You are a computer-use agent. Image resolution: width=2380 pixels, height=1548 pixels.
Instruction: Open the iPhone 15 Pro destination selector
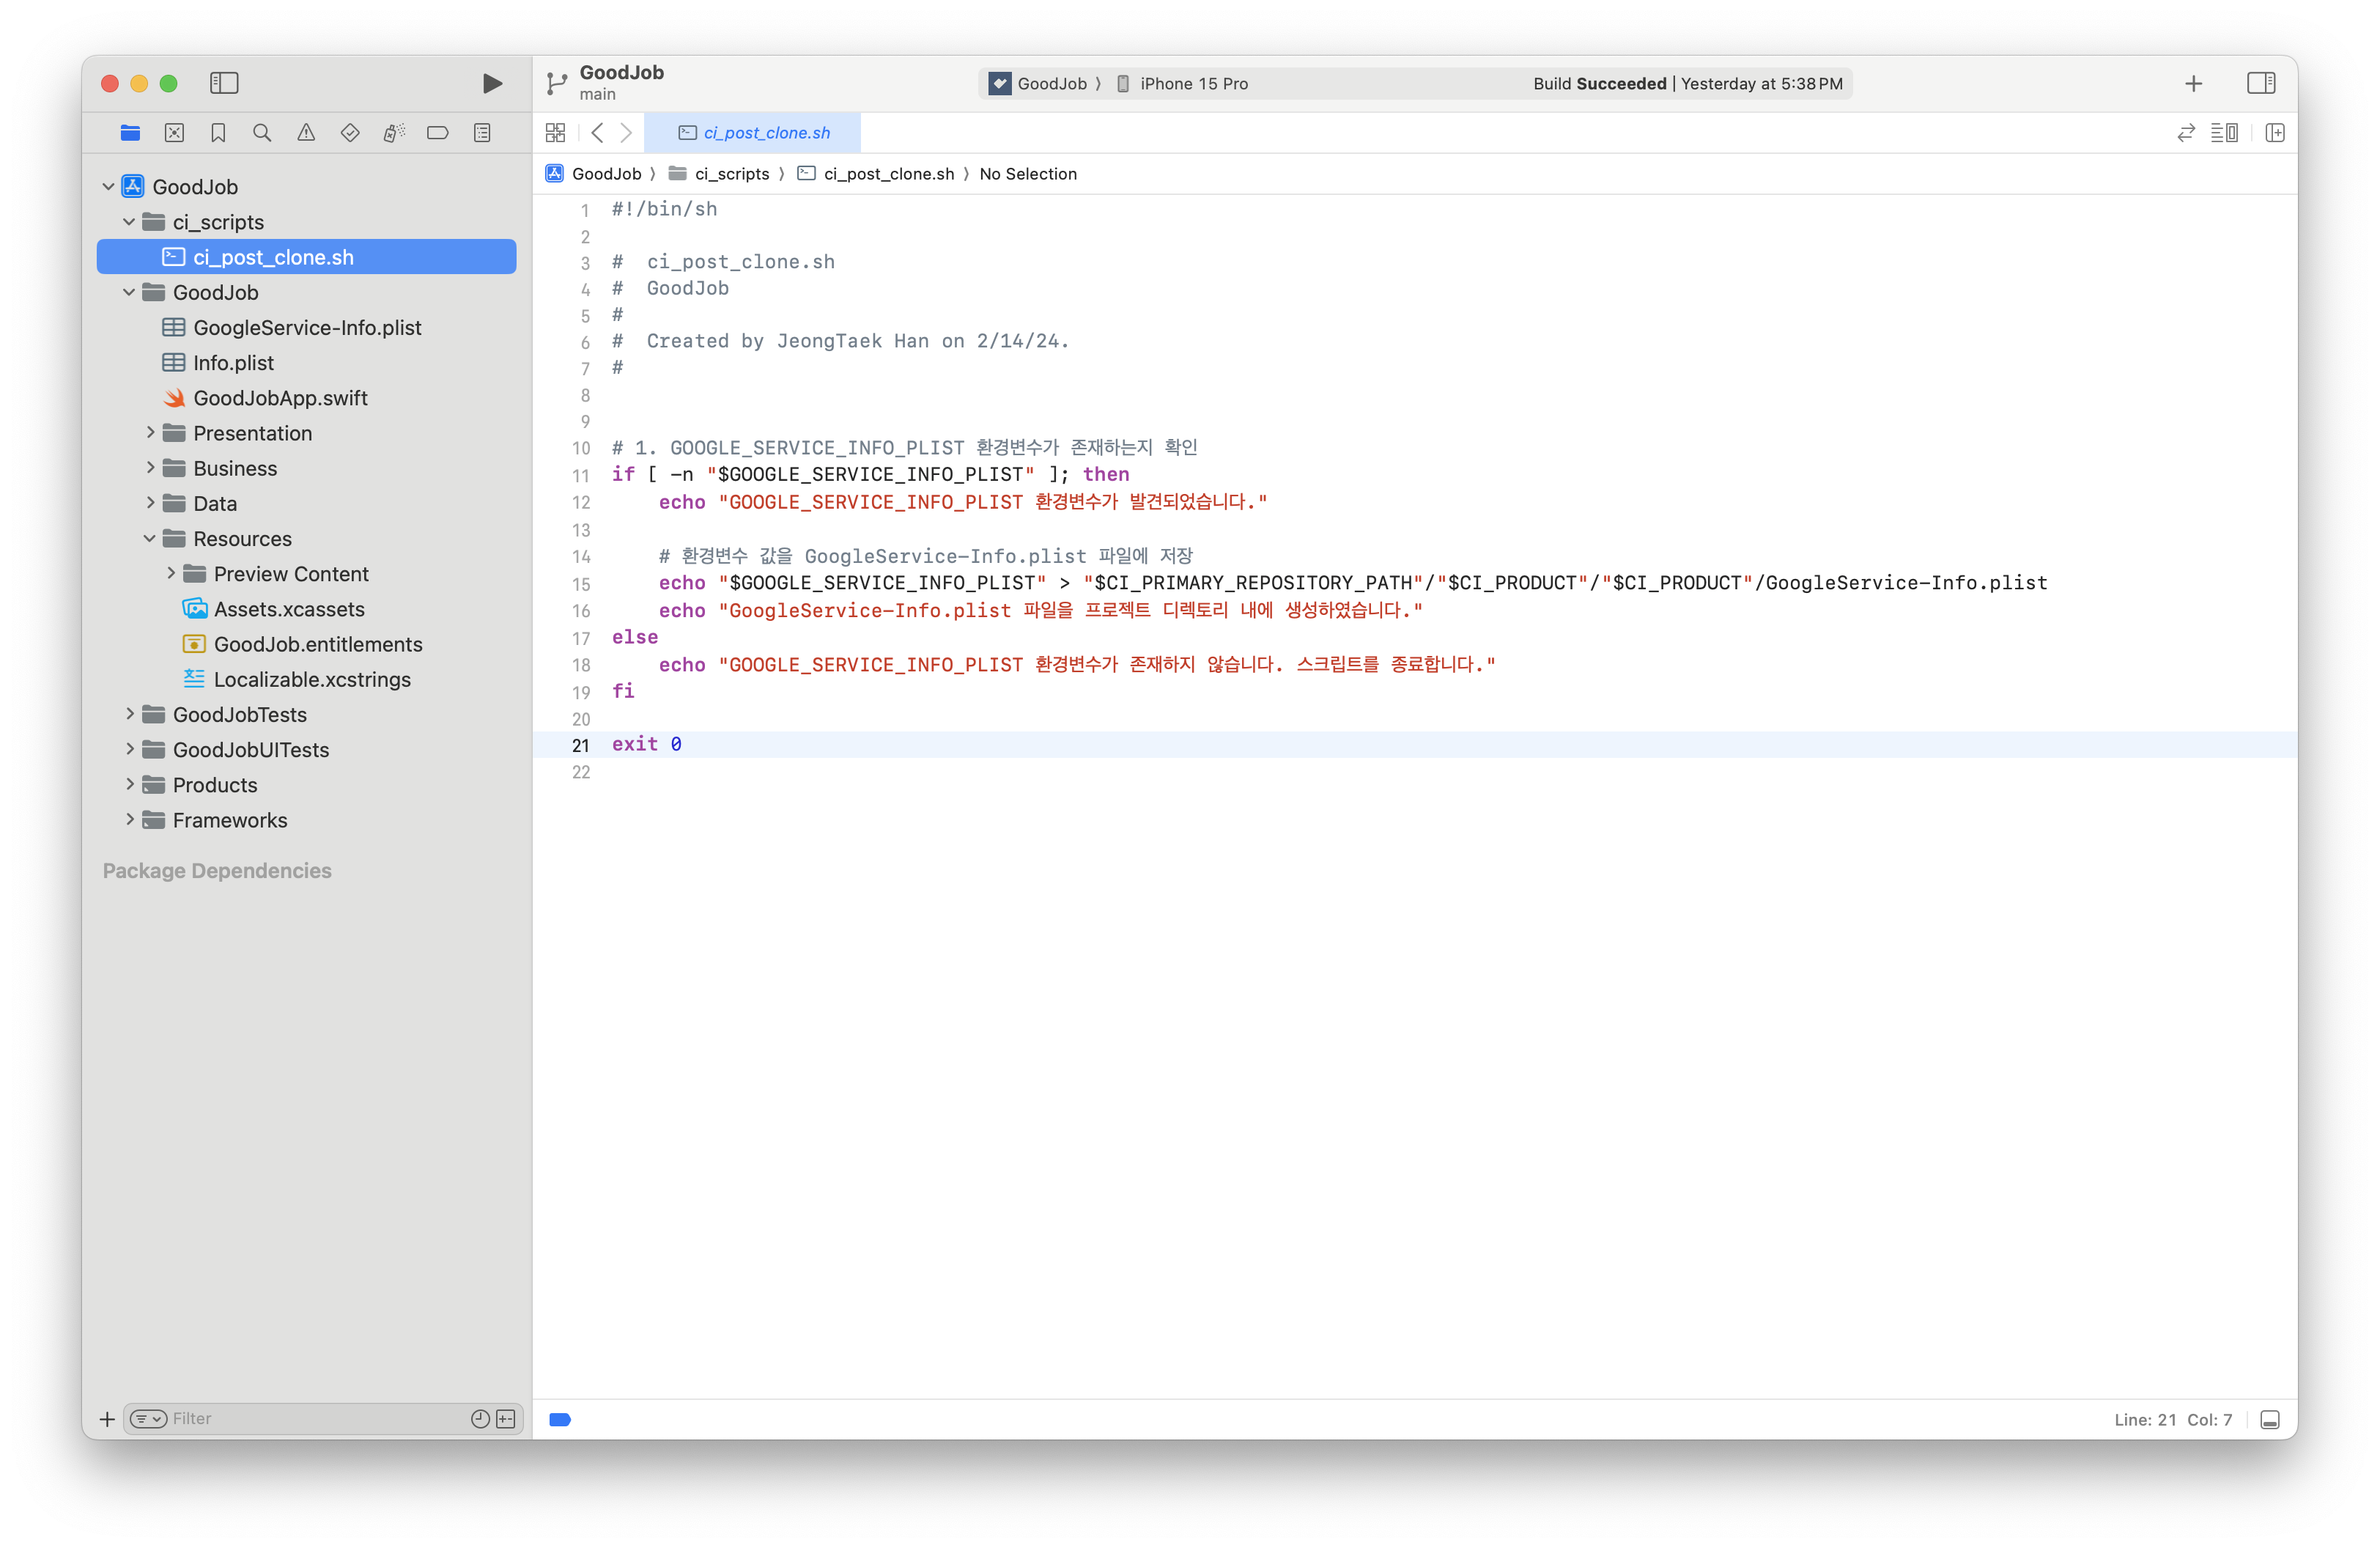click(1192, 84)
